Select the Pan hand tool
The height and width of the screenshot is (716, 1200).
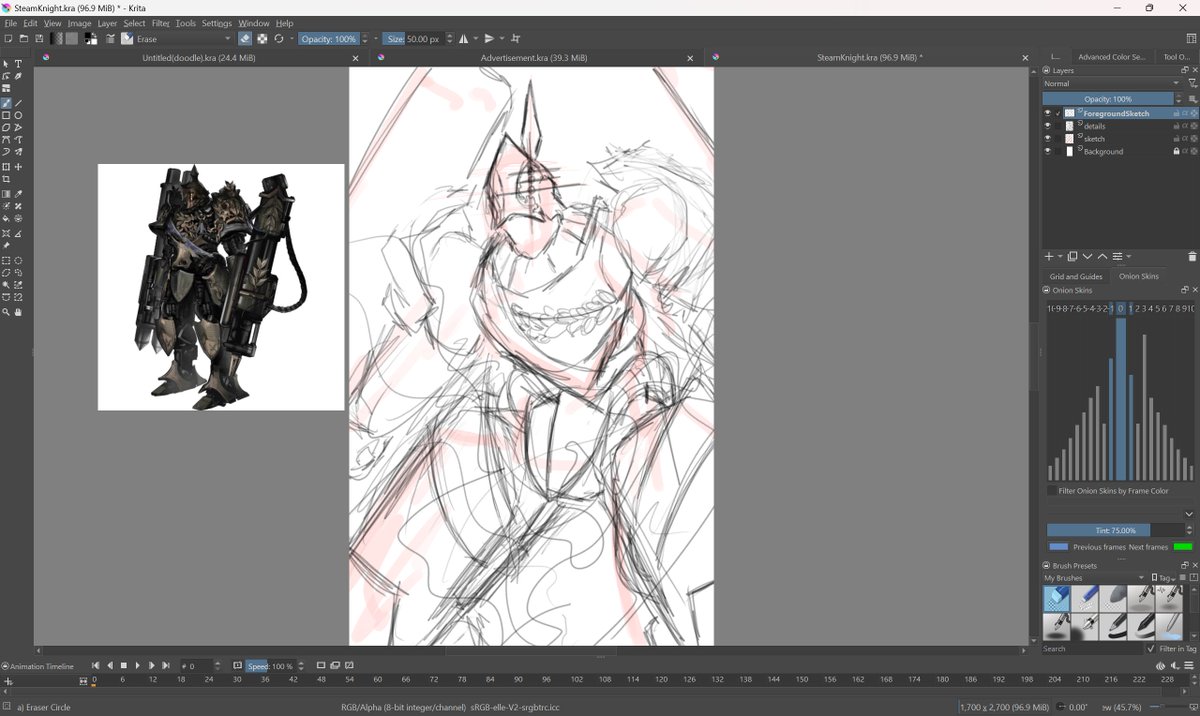point(18,312)
